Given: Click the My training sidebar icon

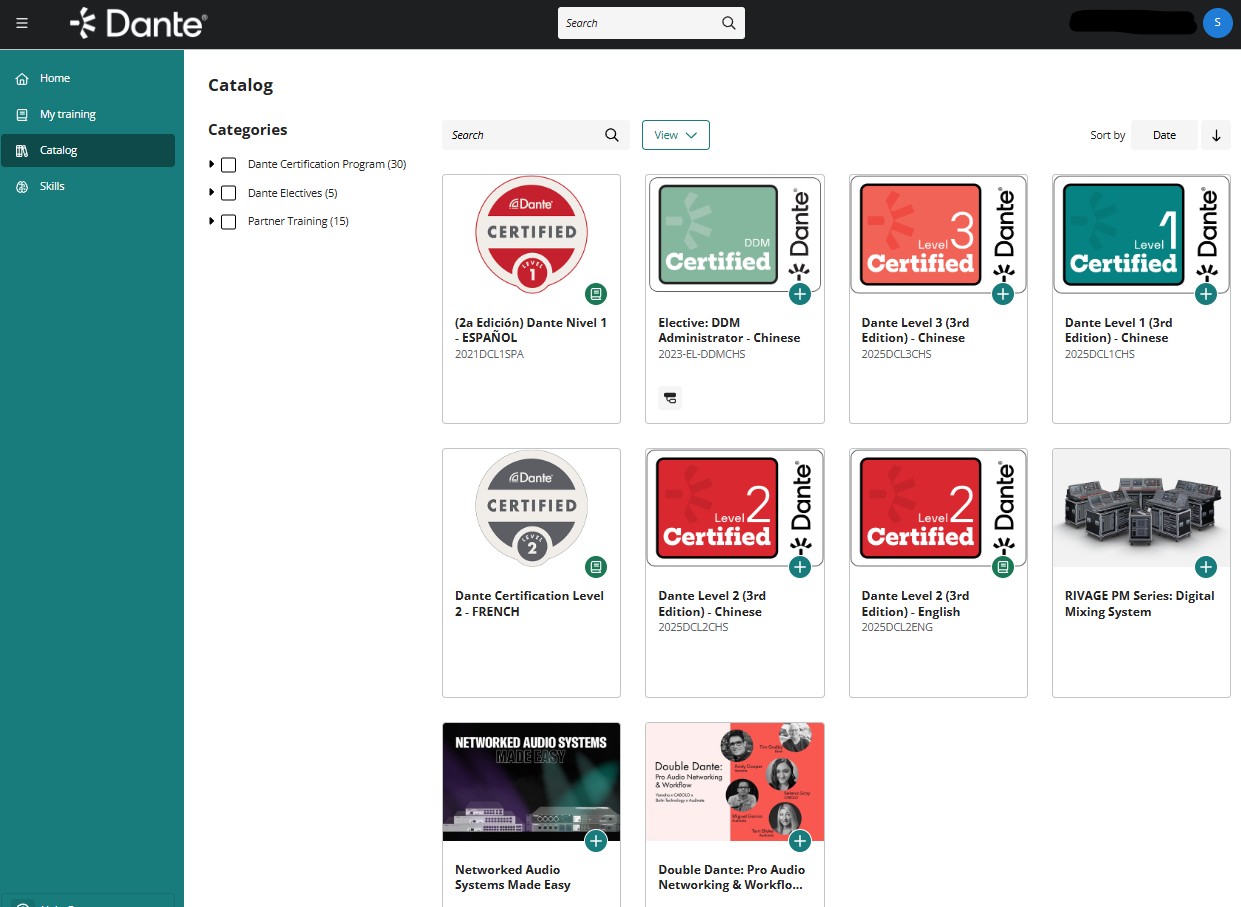Looking at the screenshot, I should [x=22, y=114].
